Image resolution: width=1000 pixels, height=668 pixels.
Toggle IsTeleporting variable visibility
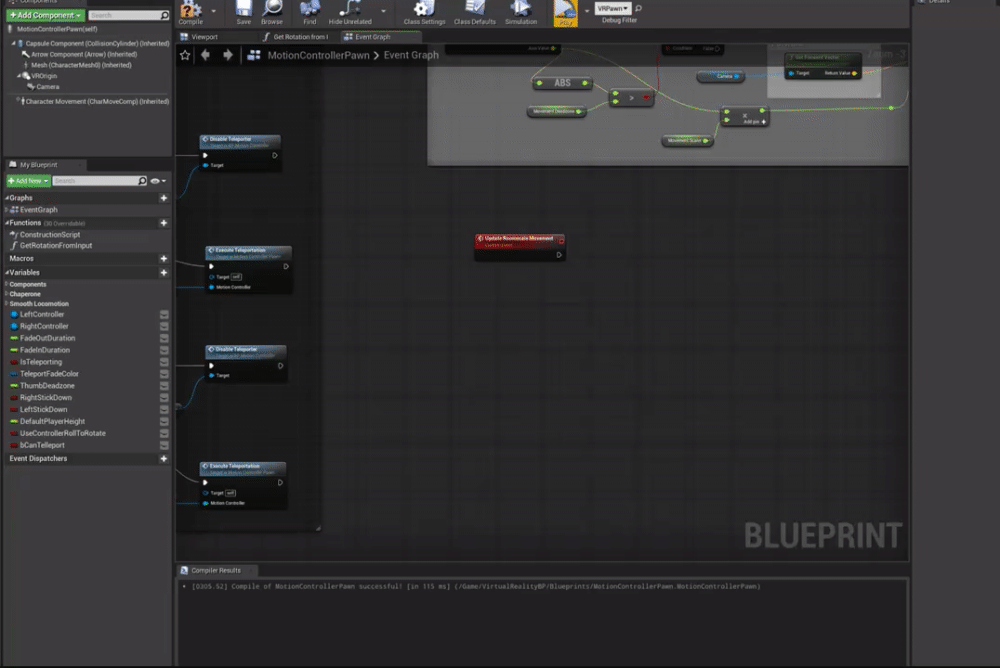coord(164,362)
